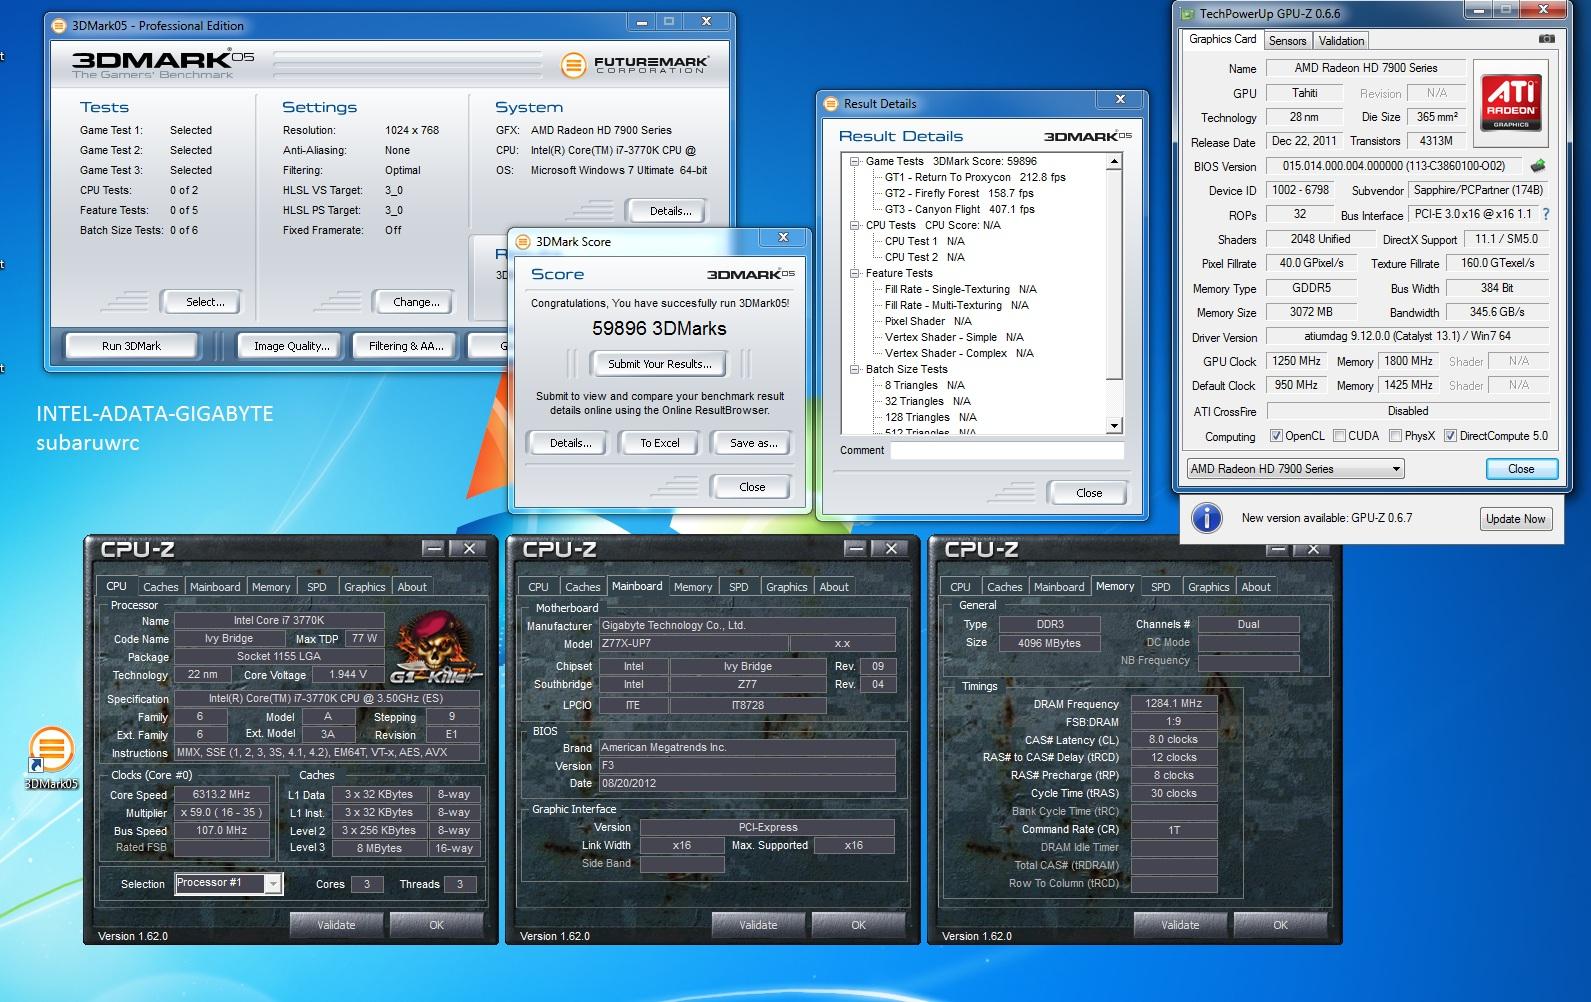
Task: Click the Z77X-UP7 motherboard model value
Action: [692, 643]
